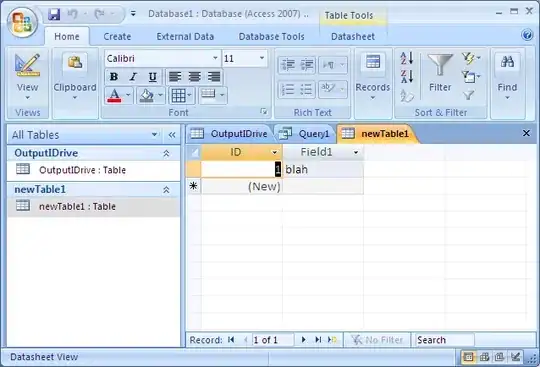The image size is (540, 367).
Task: Click the View button icon
Action: [x=27, y=65]
